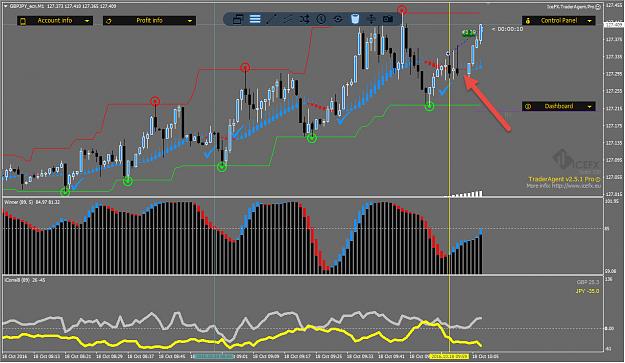625x363 pixels.
Task: Click the trash bin delete icon
Action: (354, 19)
